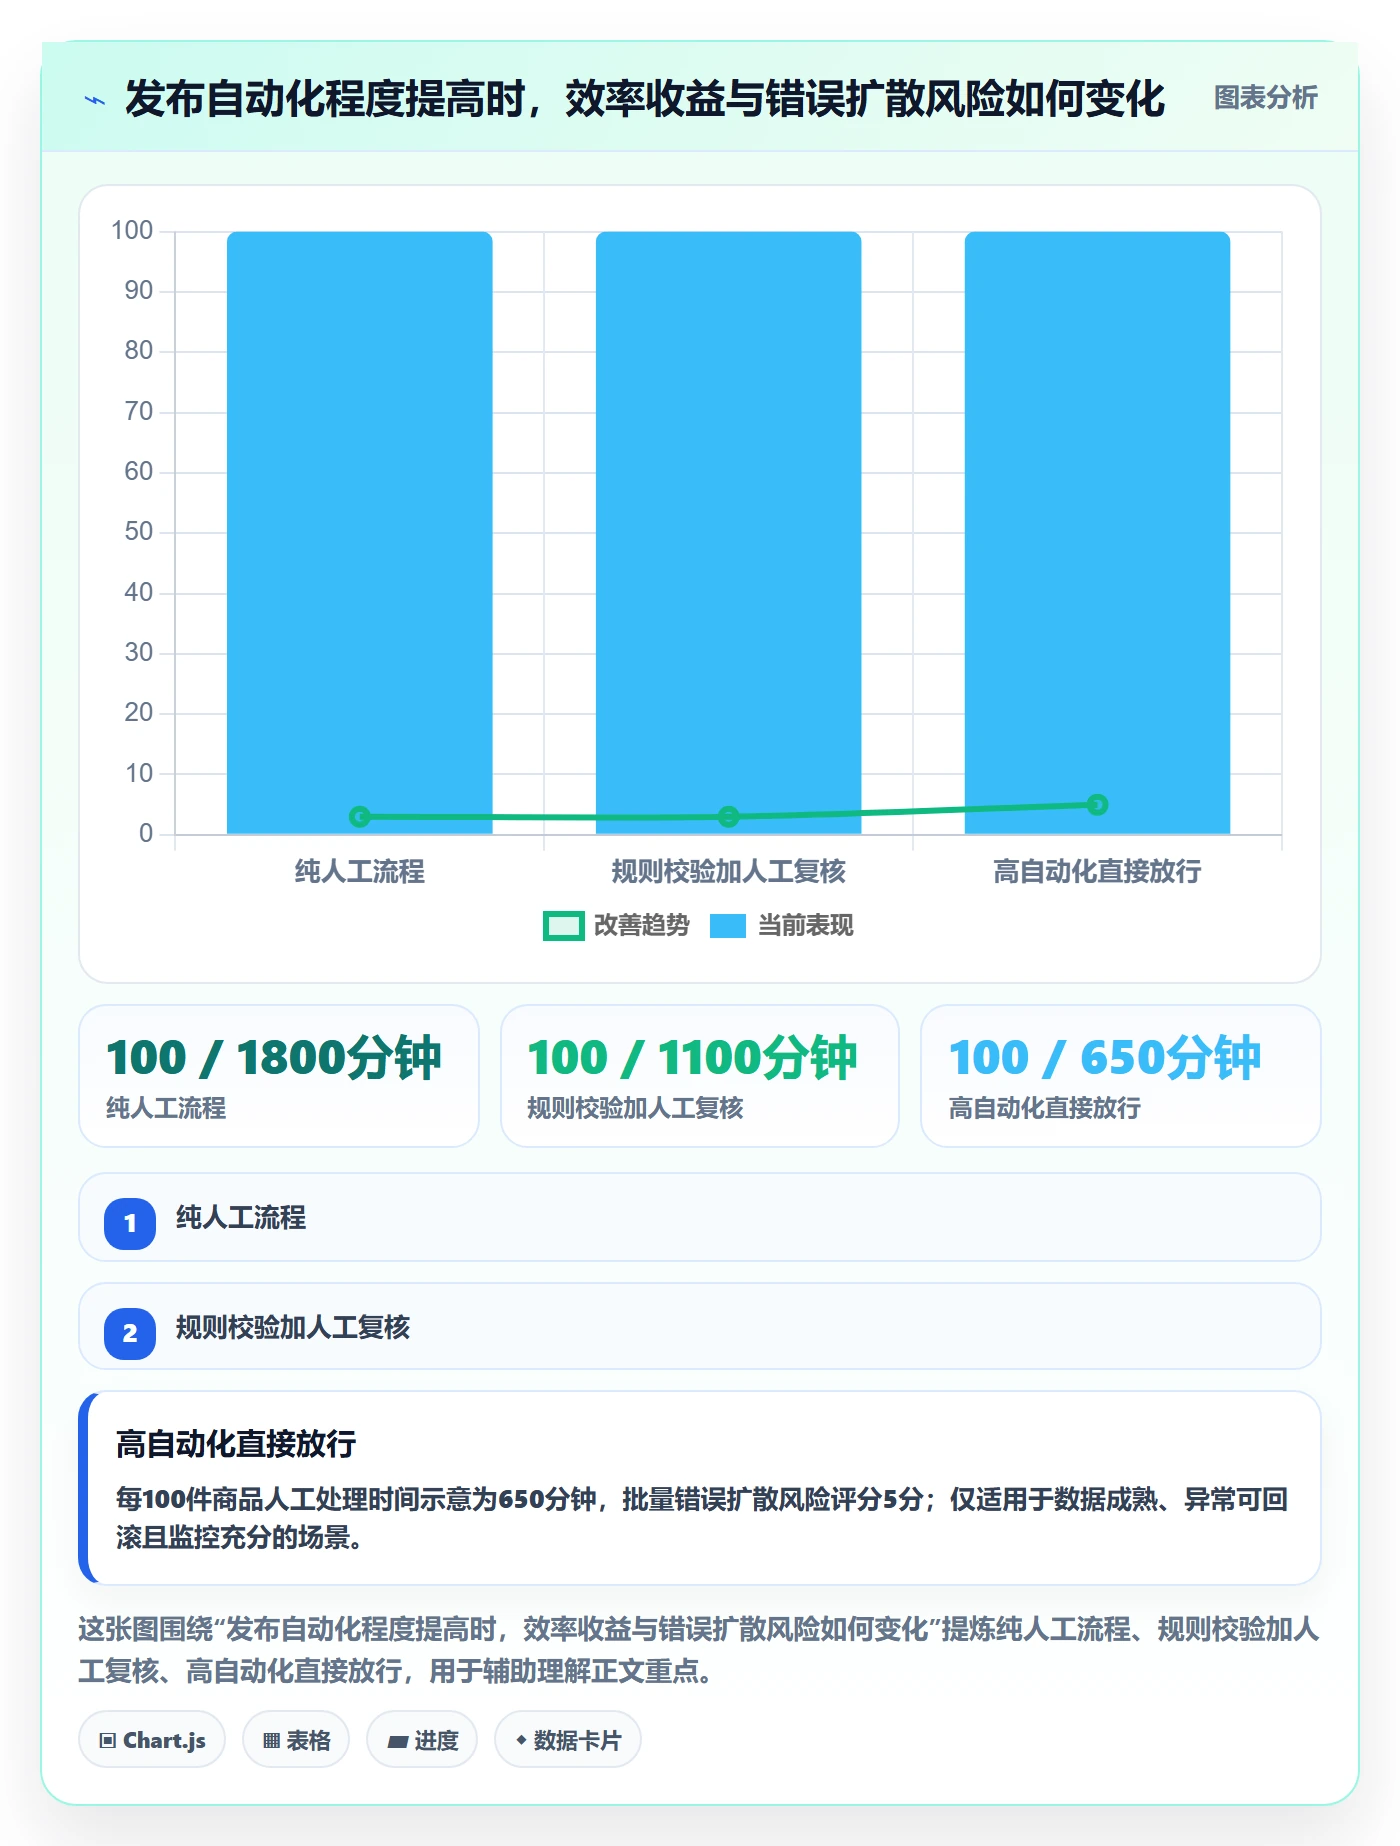Click 高自动化直接放行 caption under the 650分钟 value
Viewport: 1400px width, 1846px height.
tap(1044, 1108)
